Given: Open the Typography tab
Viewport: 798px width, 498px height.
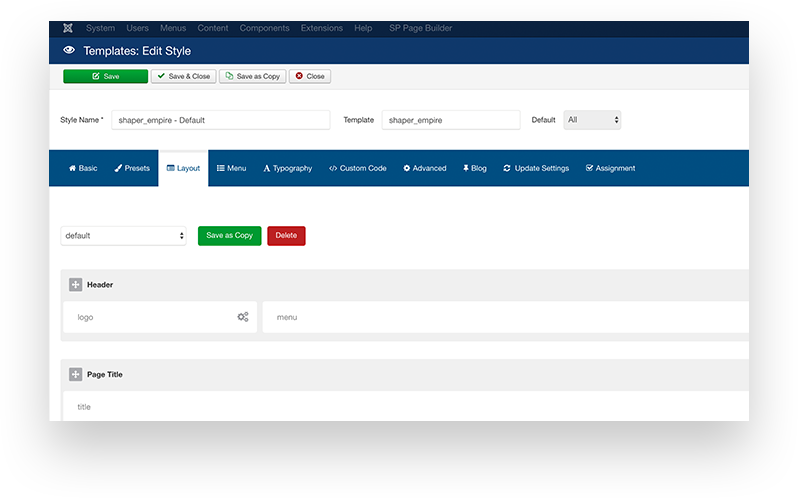Looking at the screenshot, I should 287,168.
